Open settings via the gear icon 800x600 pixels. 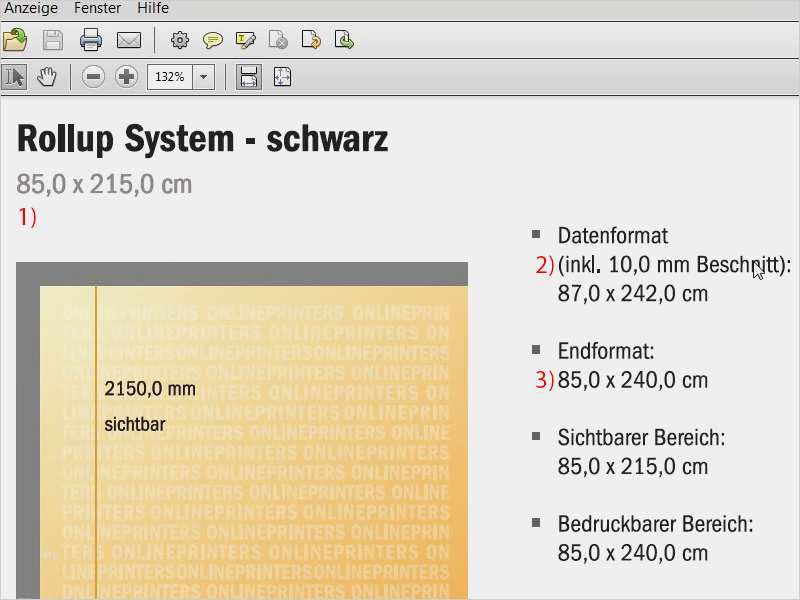180,40
